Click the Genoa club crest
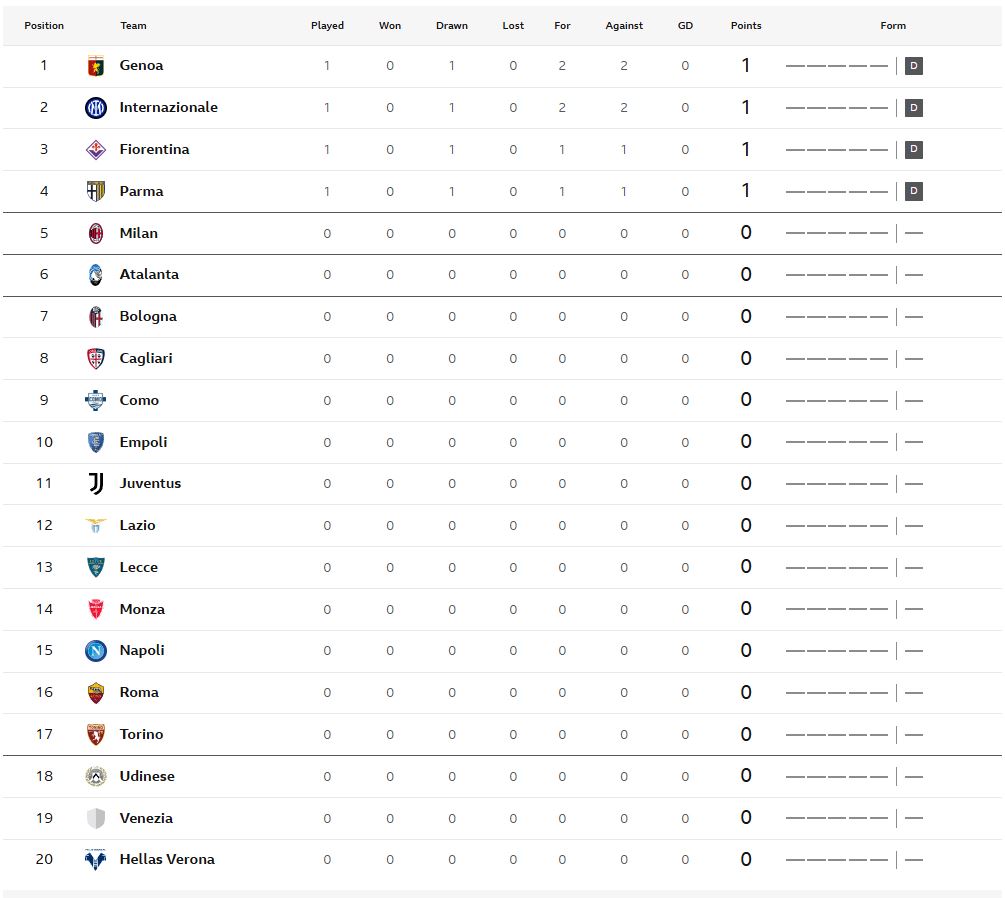This screenshot has height=898, width=1005. (x=96, y=65)
